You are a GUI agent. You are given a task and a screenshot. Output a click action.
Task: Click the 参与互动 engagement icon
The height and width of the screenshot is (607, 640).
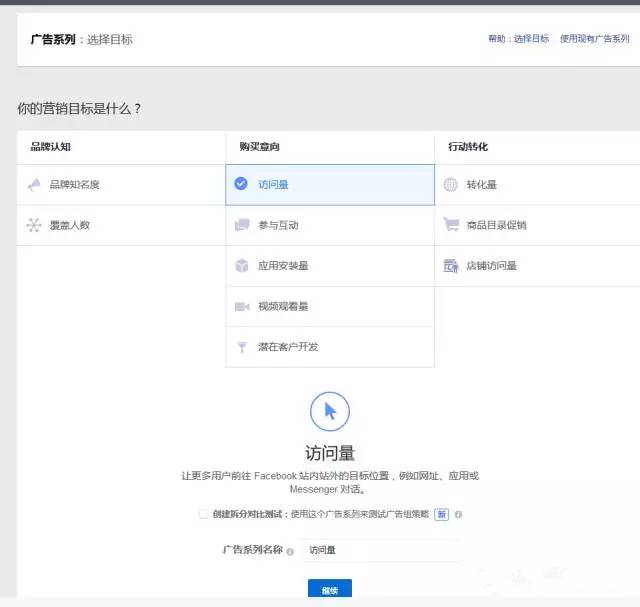(x=242, y=225)
